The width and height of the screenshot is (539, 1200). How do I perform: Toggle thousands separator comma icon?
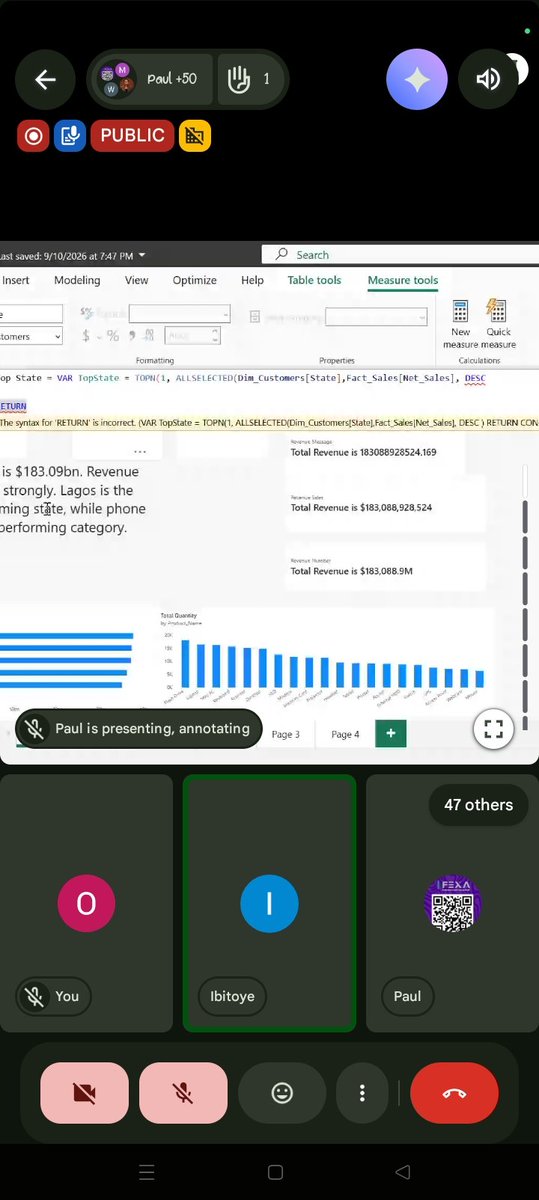[x=131, y=336]
